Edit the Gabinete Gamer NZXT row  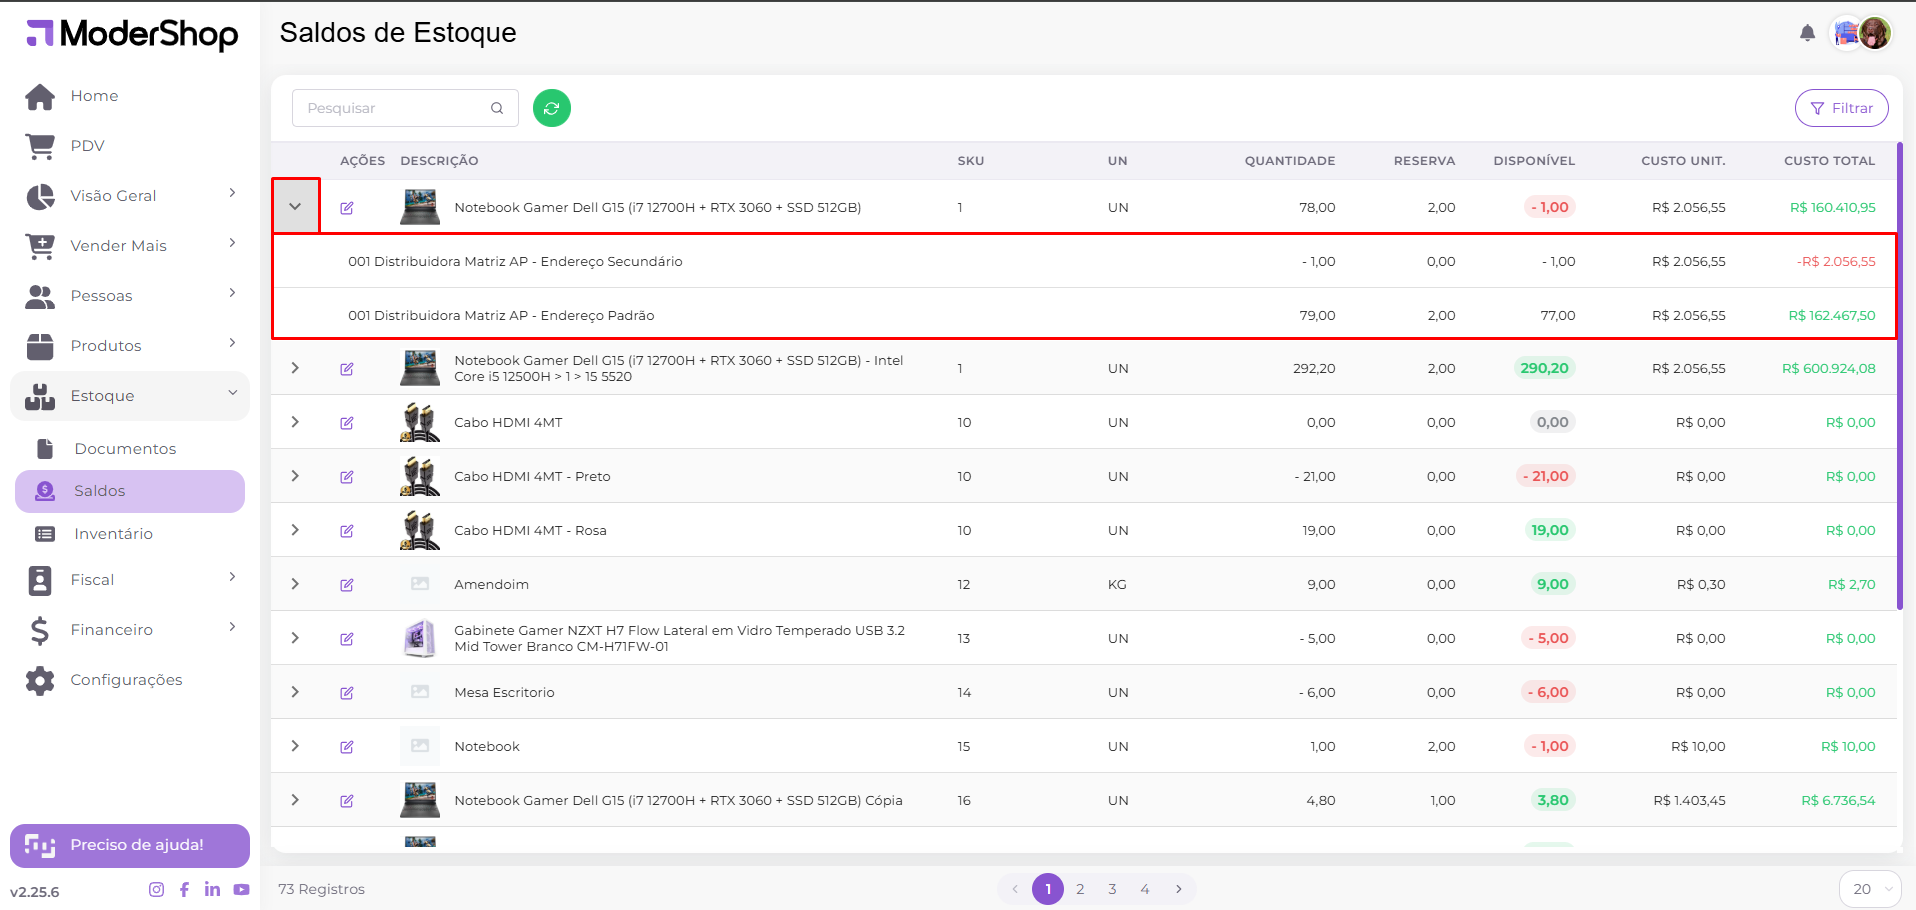tap(347, 639)
